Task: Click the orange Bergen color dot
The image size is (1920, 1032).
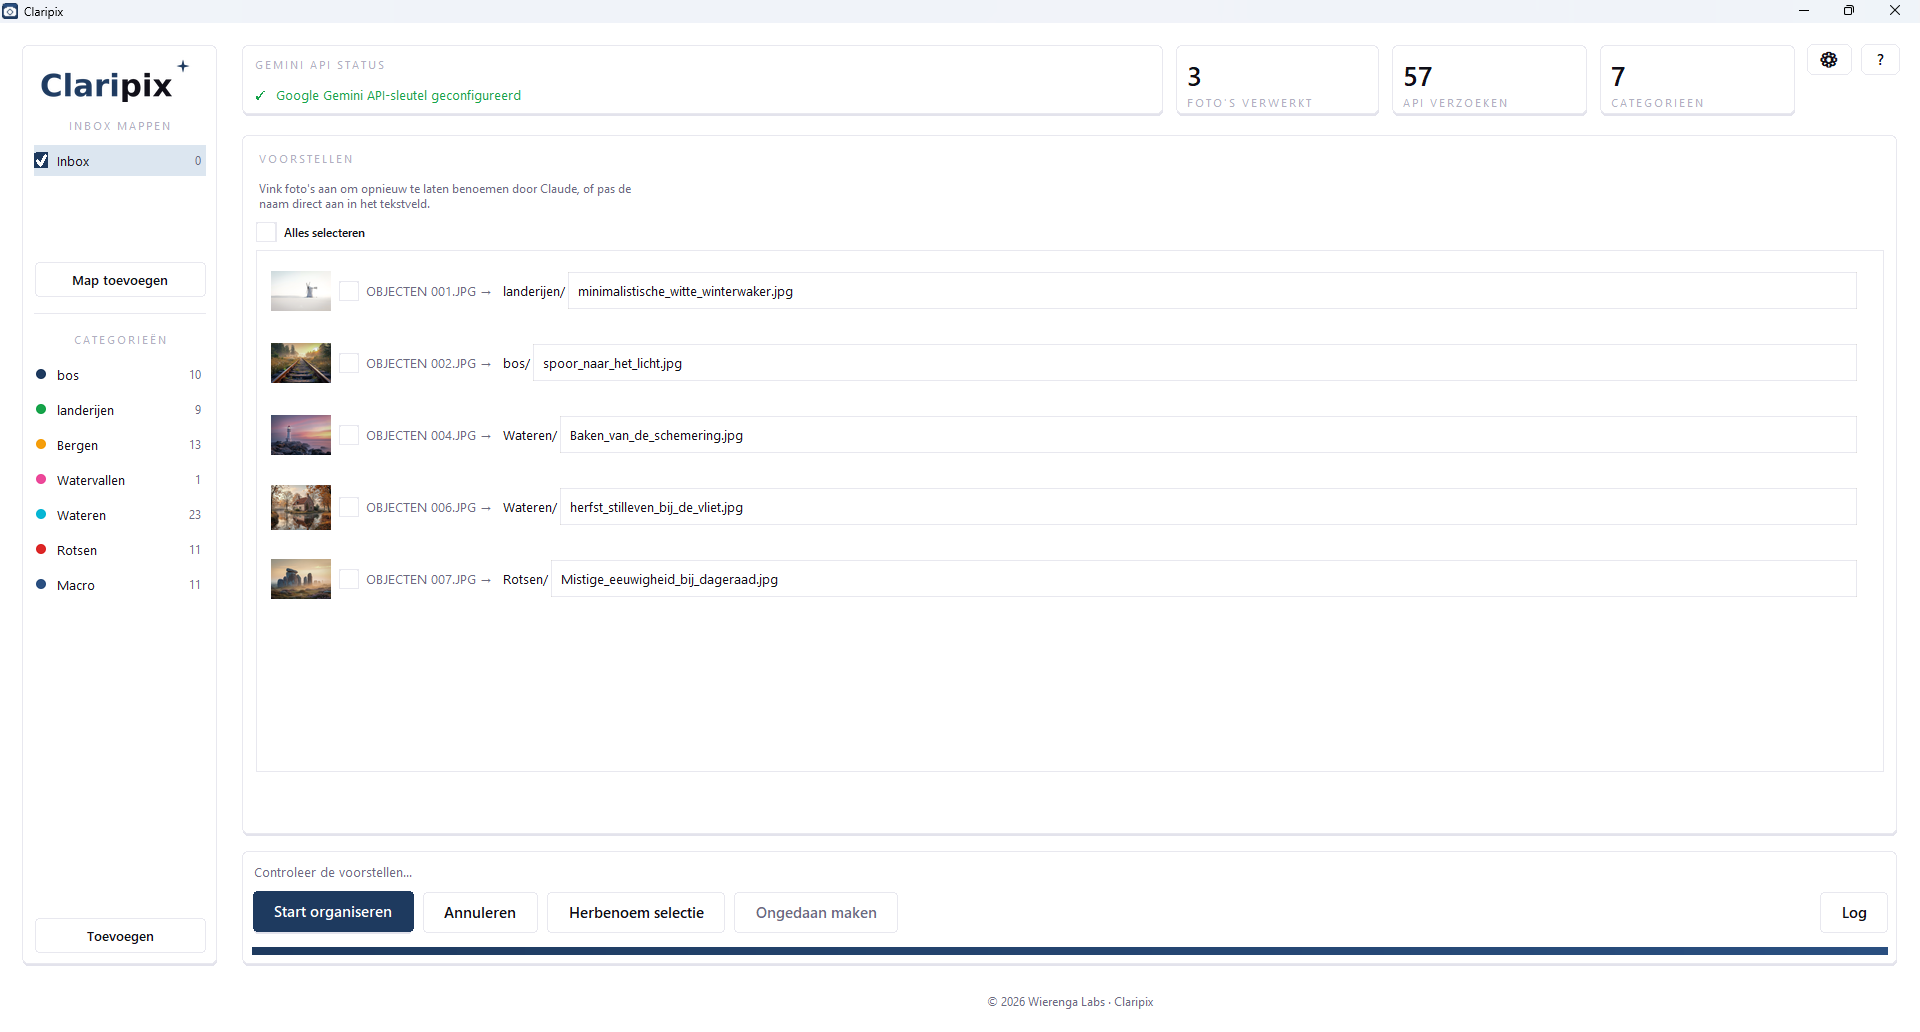Action: tap(41, 444)
